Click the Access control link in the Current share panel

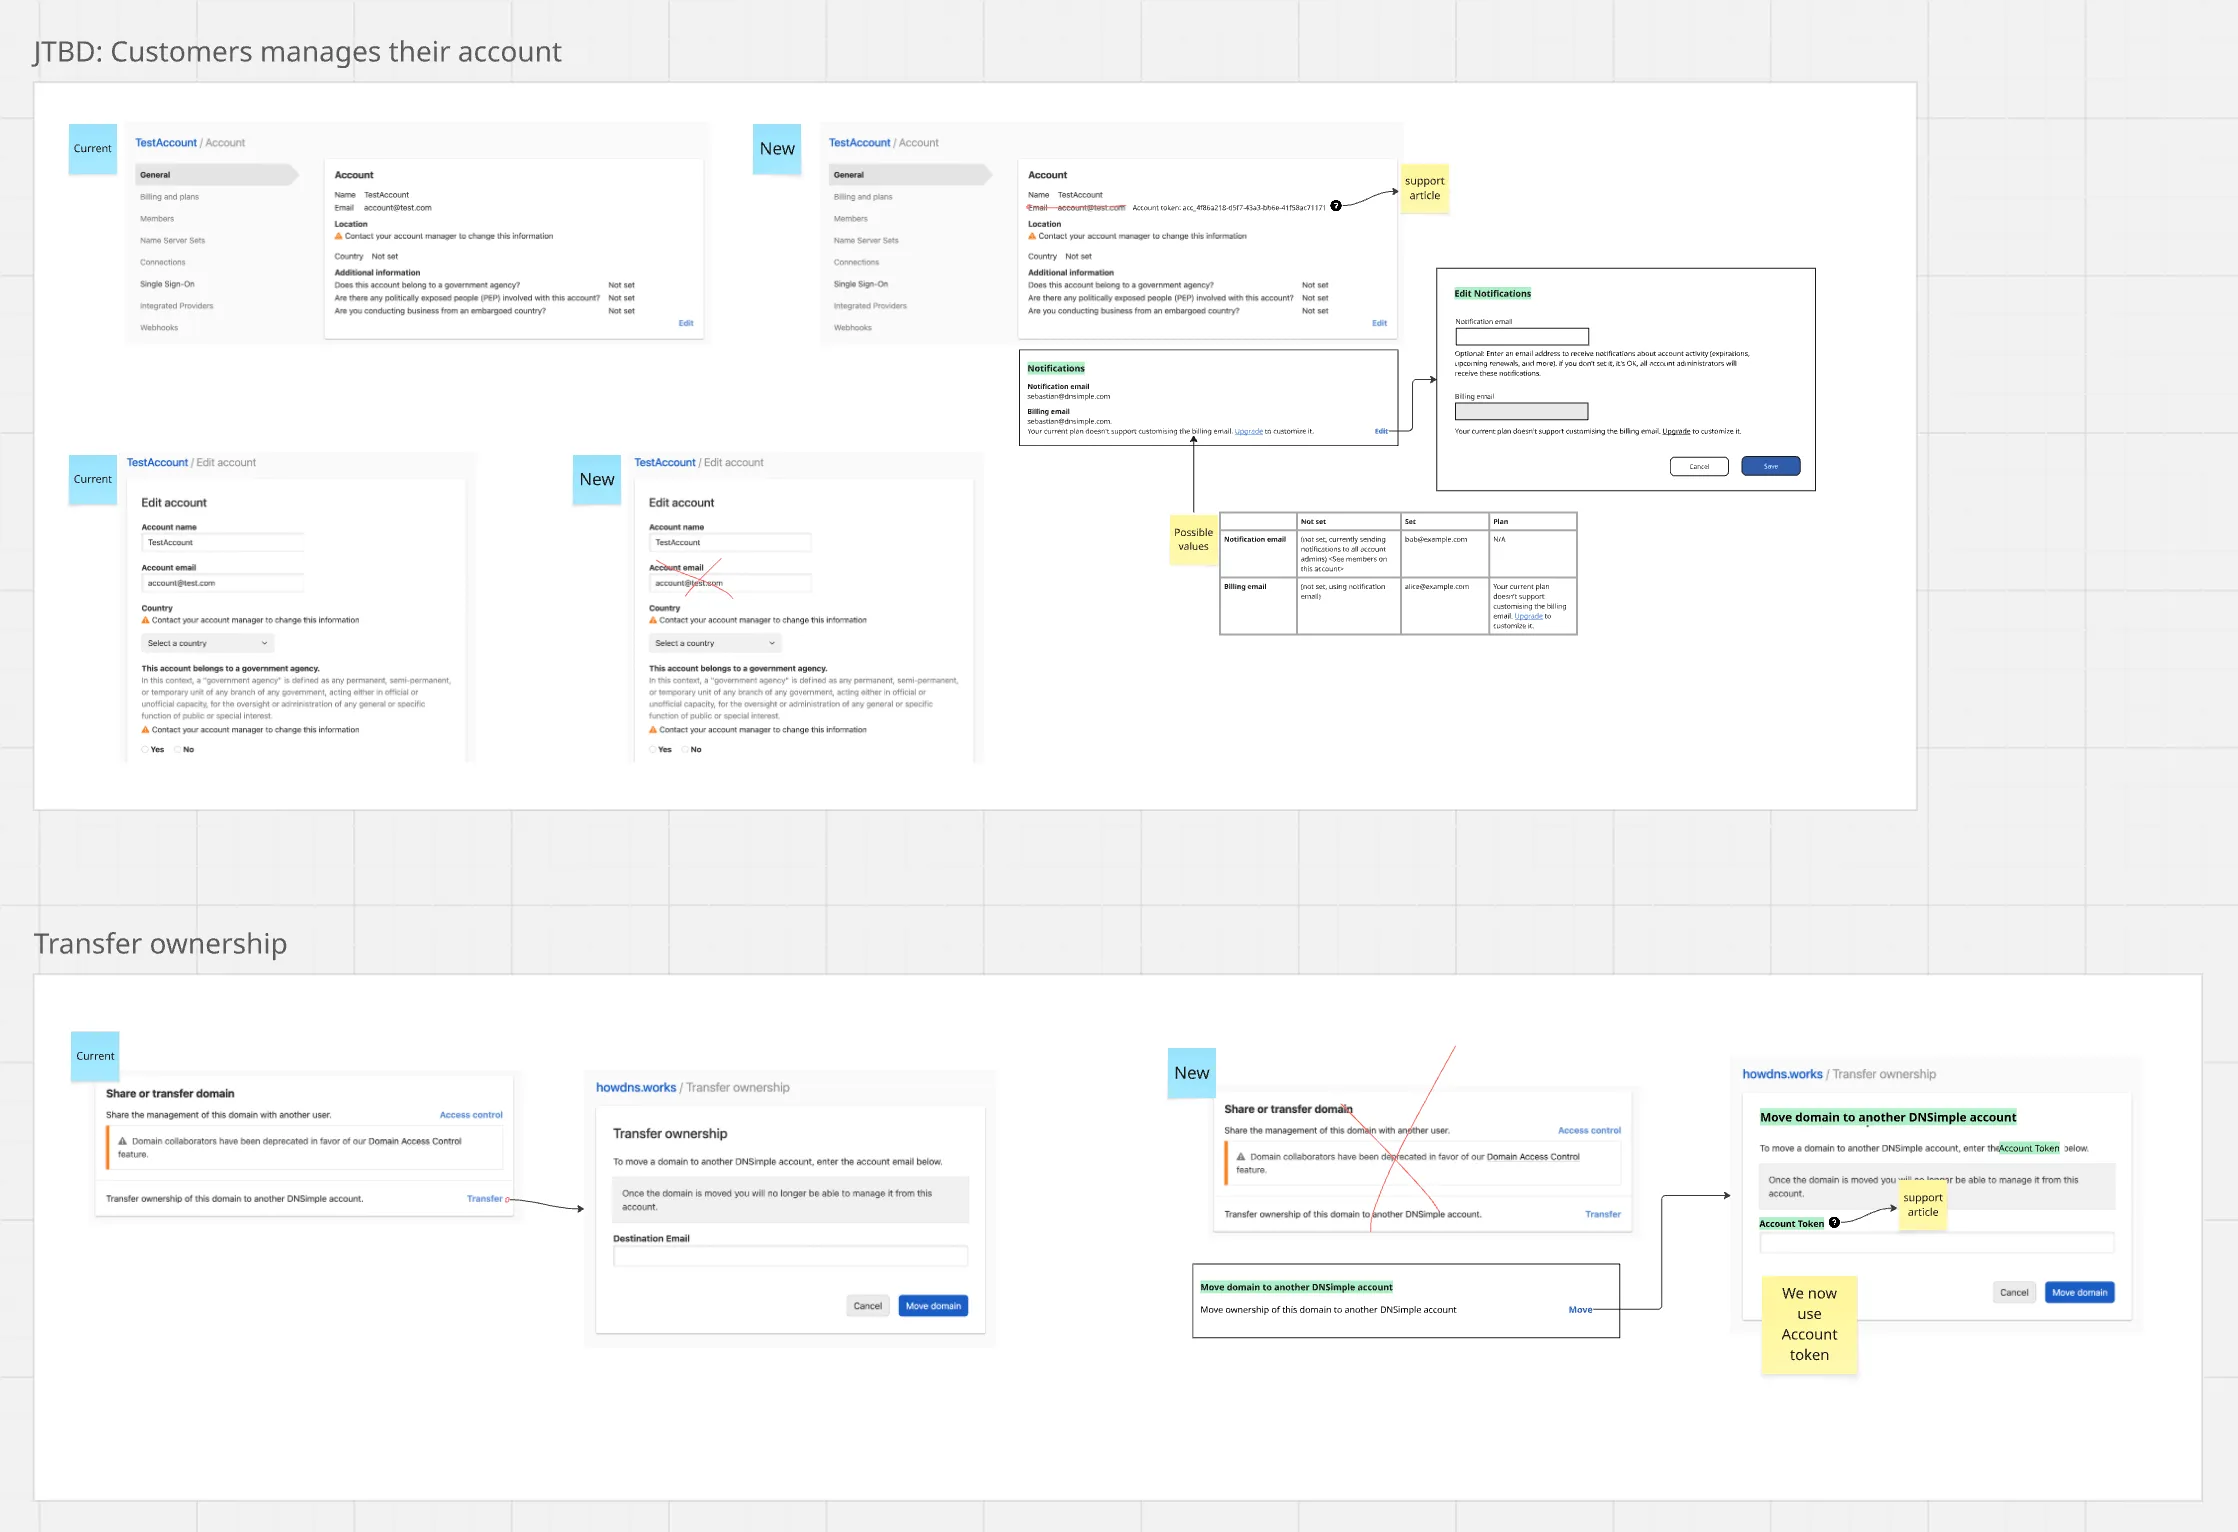pos(471,1115)
